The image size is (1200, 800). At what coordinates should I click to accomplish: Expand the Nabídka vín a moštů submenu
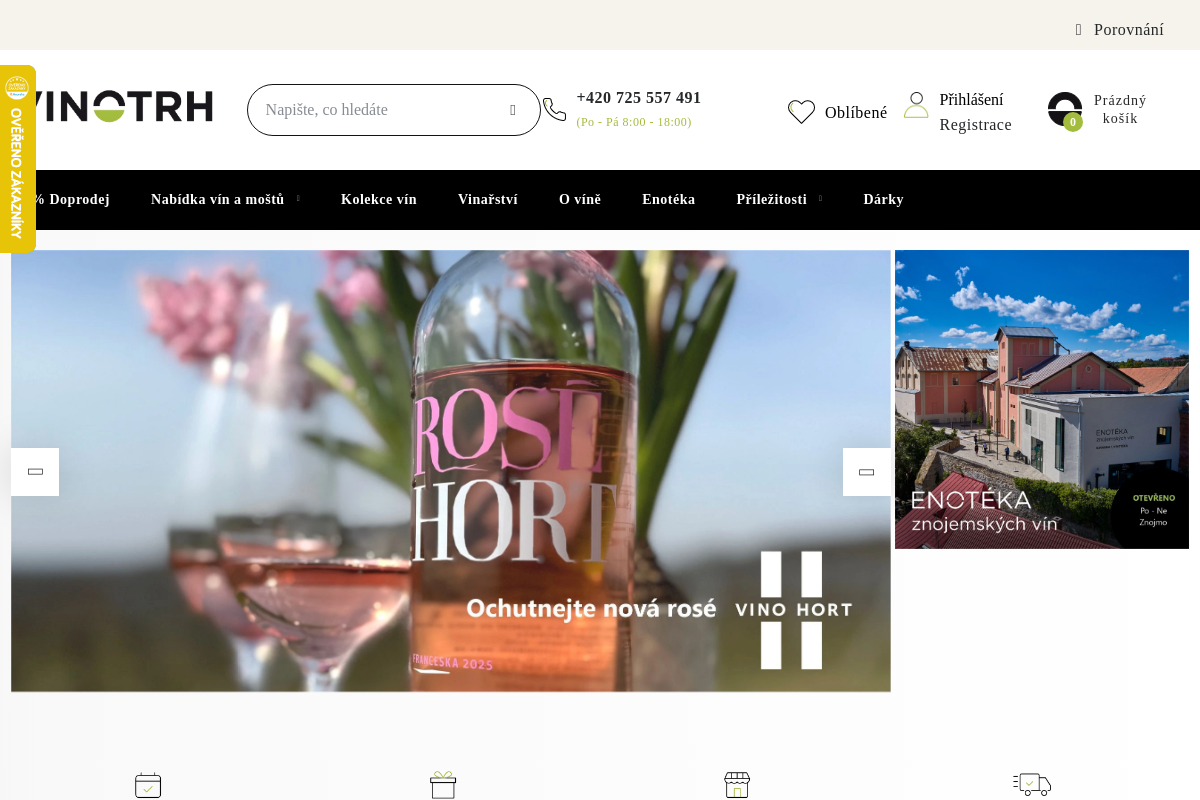pyautogui.click(x=298, y=199)
